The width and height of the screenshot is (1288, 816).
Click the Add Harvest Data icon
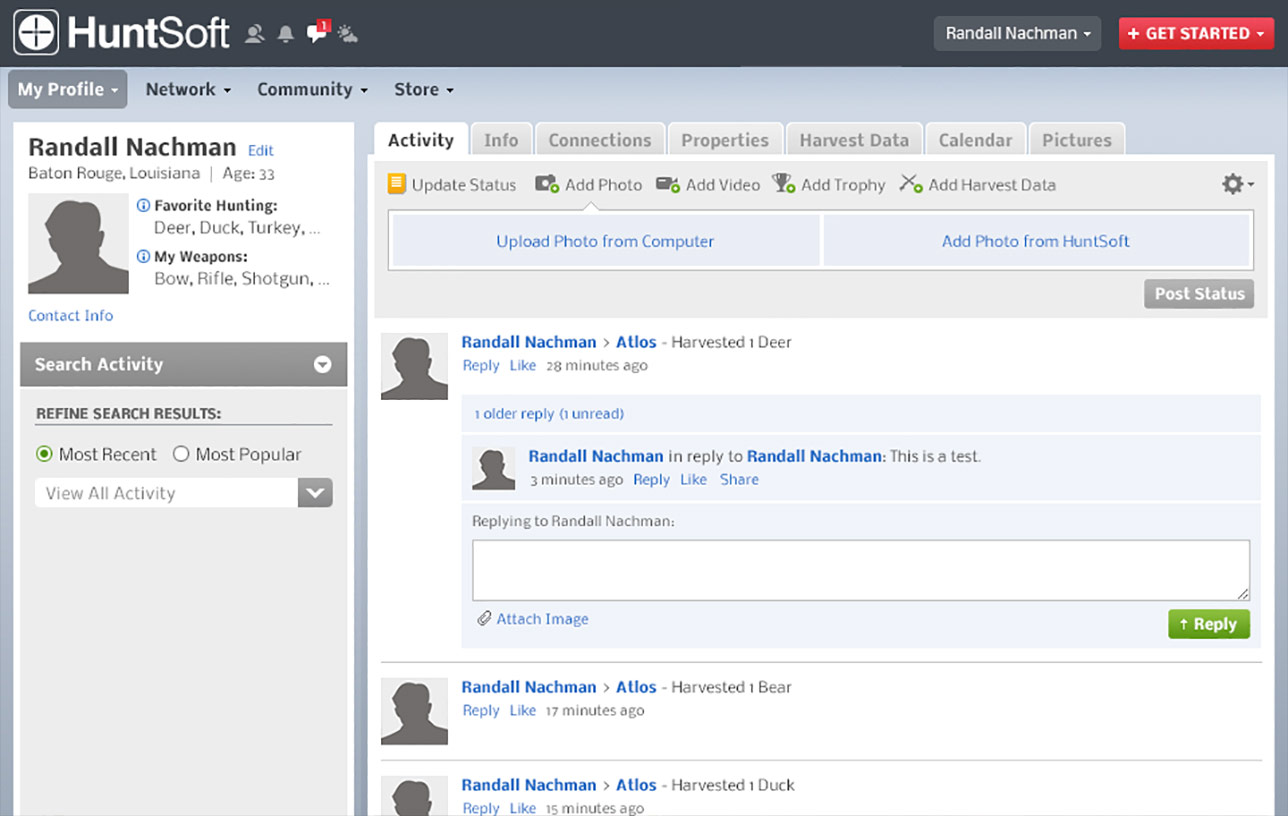coord(910,184)
